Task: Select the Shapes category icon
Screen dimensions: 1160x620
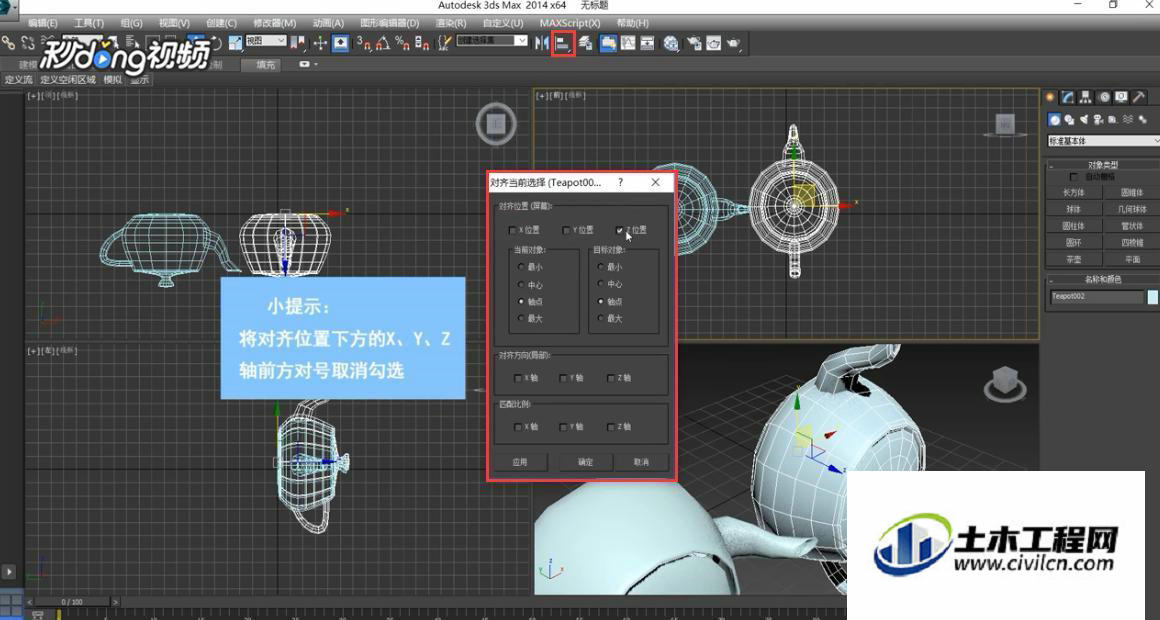Action: (1069, 119)
